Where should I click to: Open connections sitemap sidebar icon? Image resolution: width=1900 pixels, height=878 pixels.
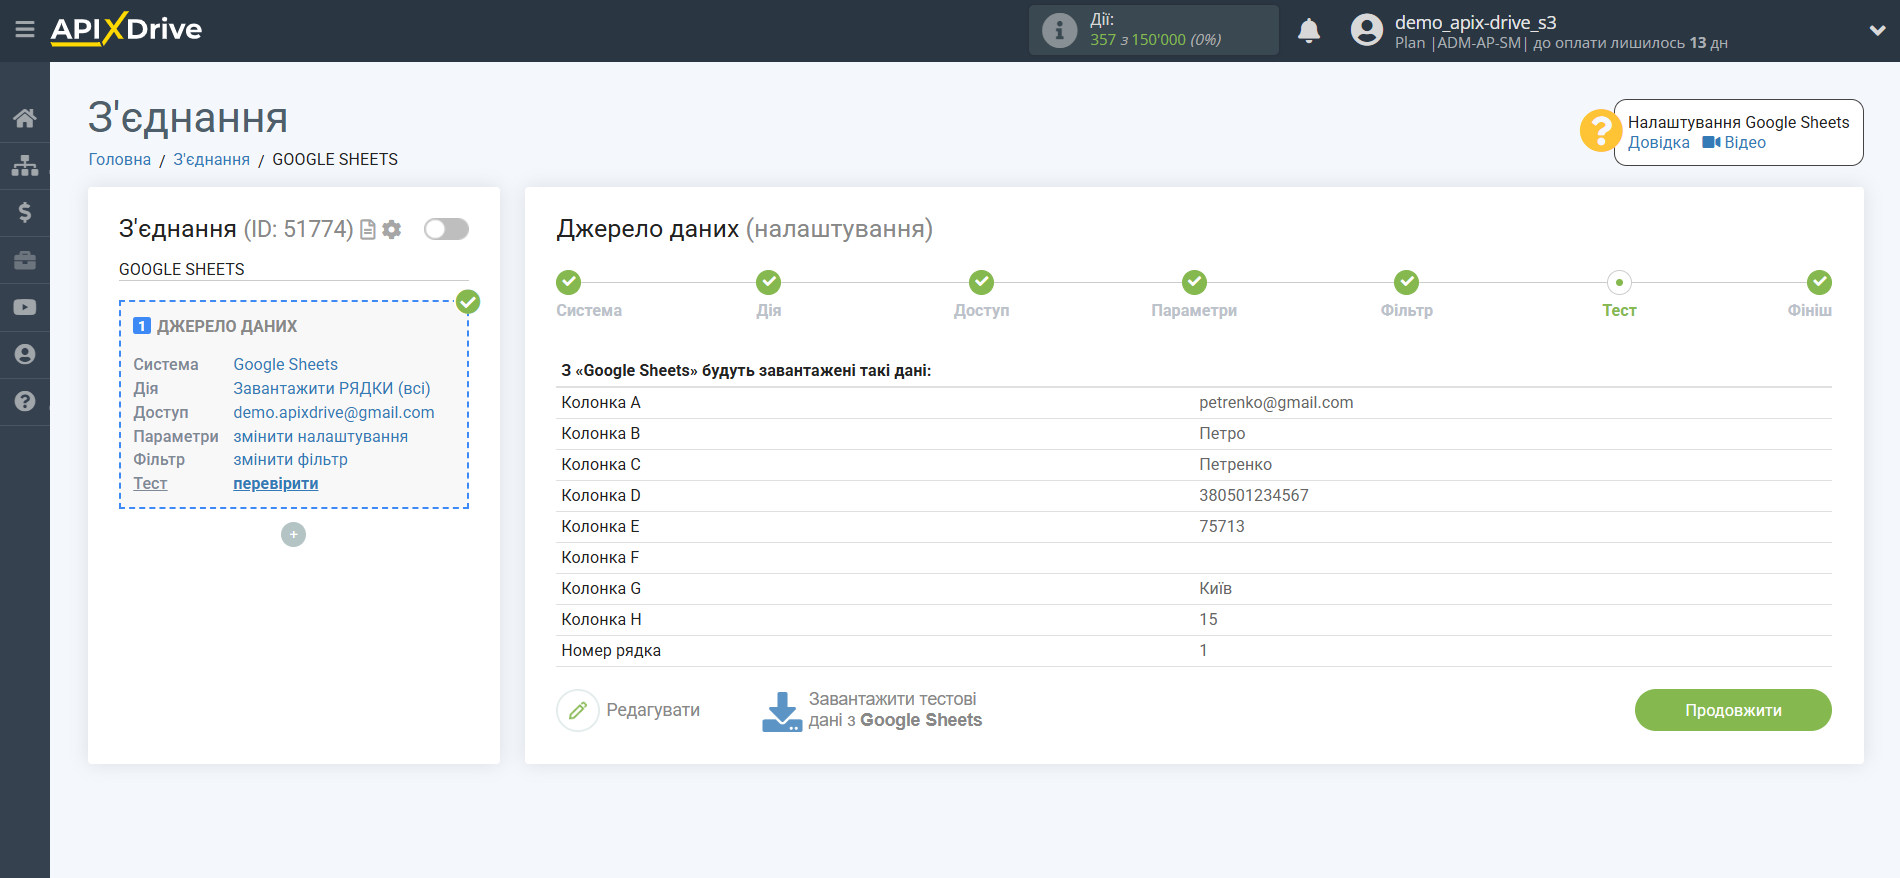tap(25, 165)
